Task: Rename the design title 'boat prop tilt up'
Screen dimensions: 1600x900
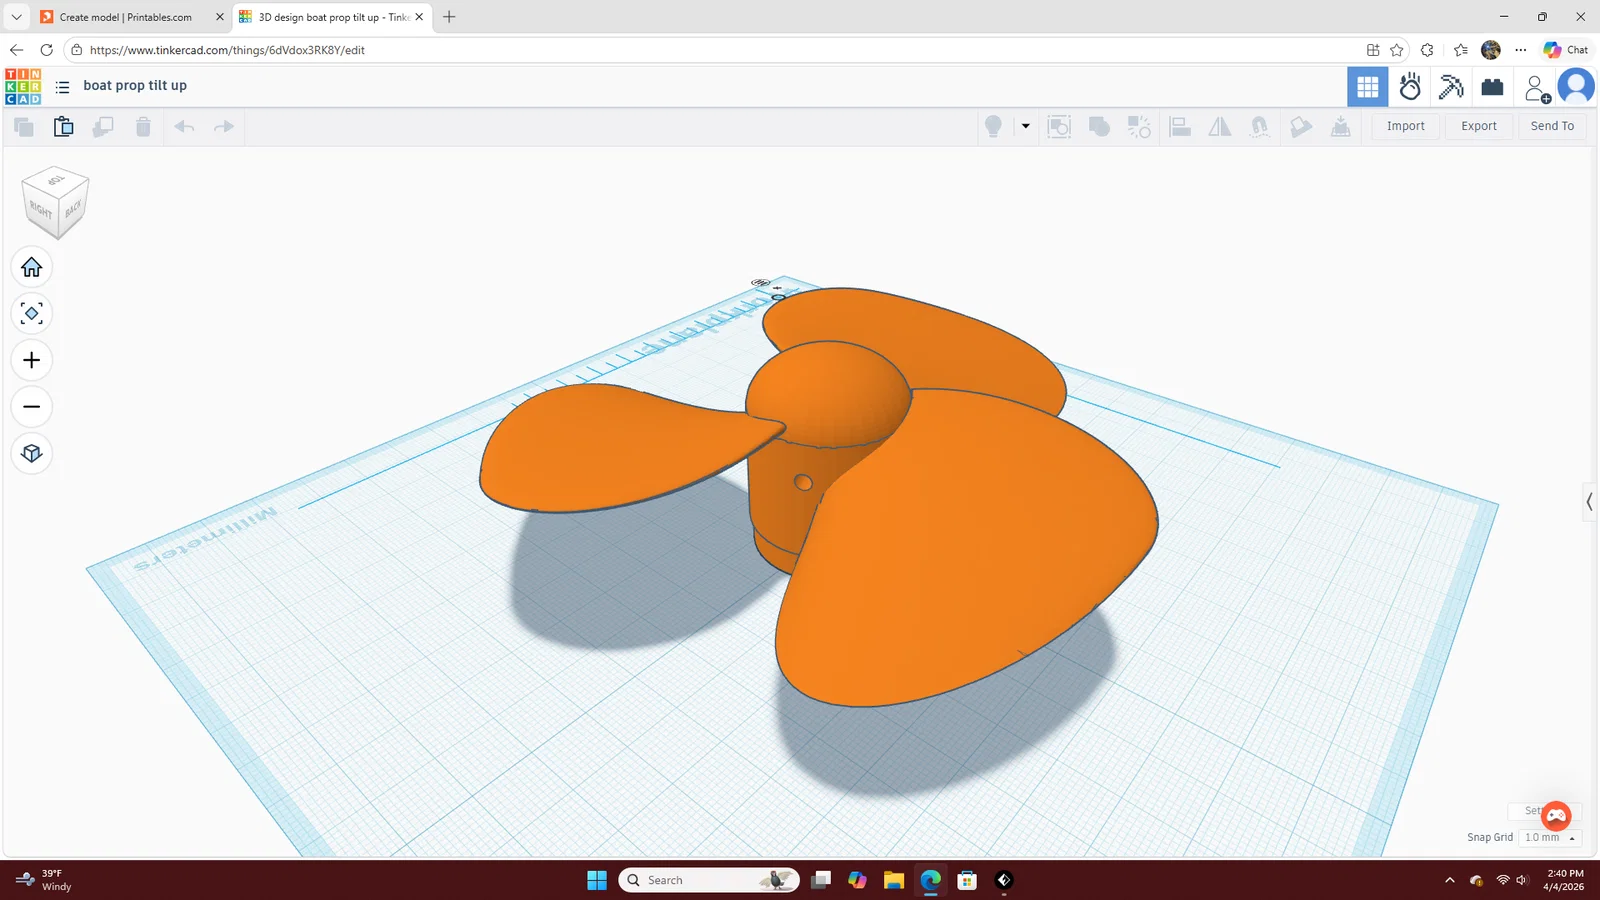Action: click(x=135, y=86)
